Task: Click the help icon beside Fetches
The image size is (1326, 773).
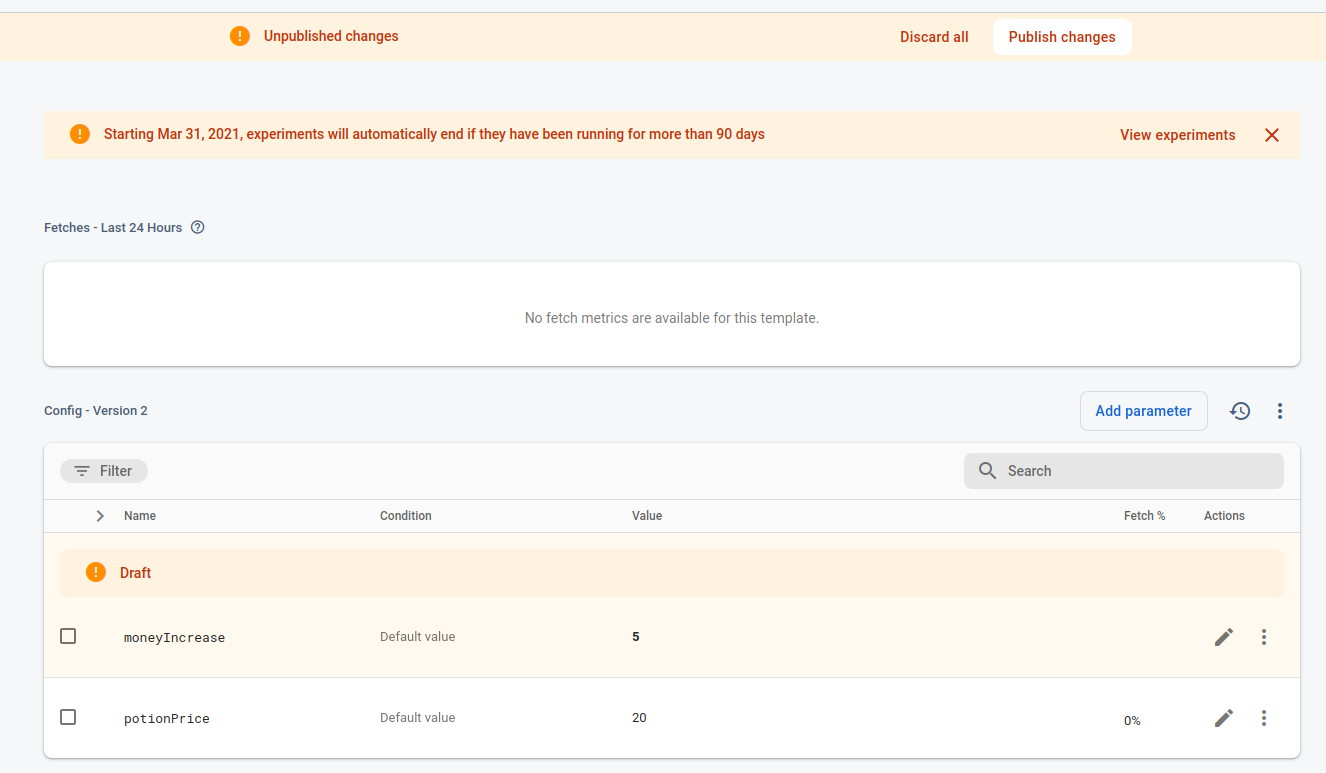Action: 197,227
